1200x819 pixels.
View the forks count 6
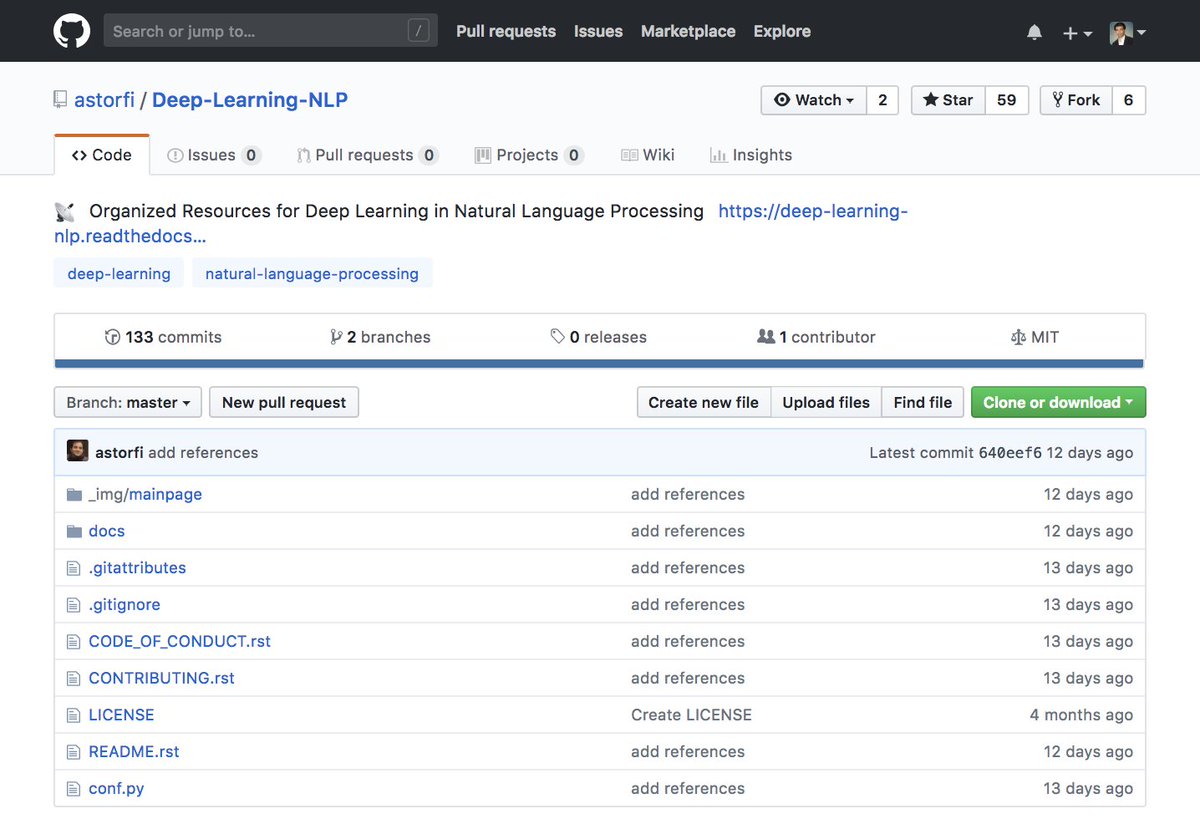point(1128,100)
